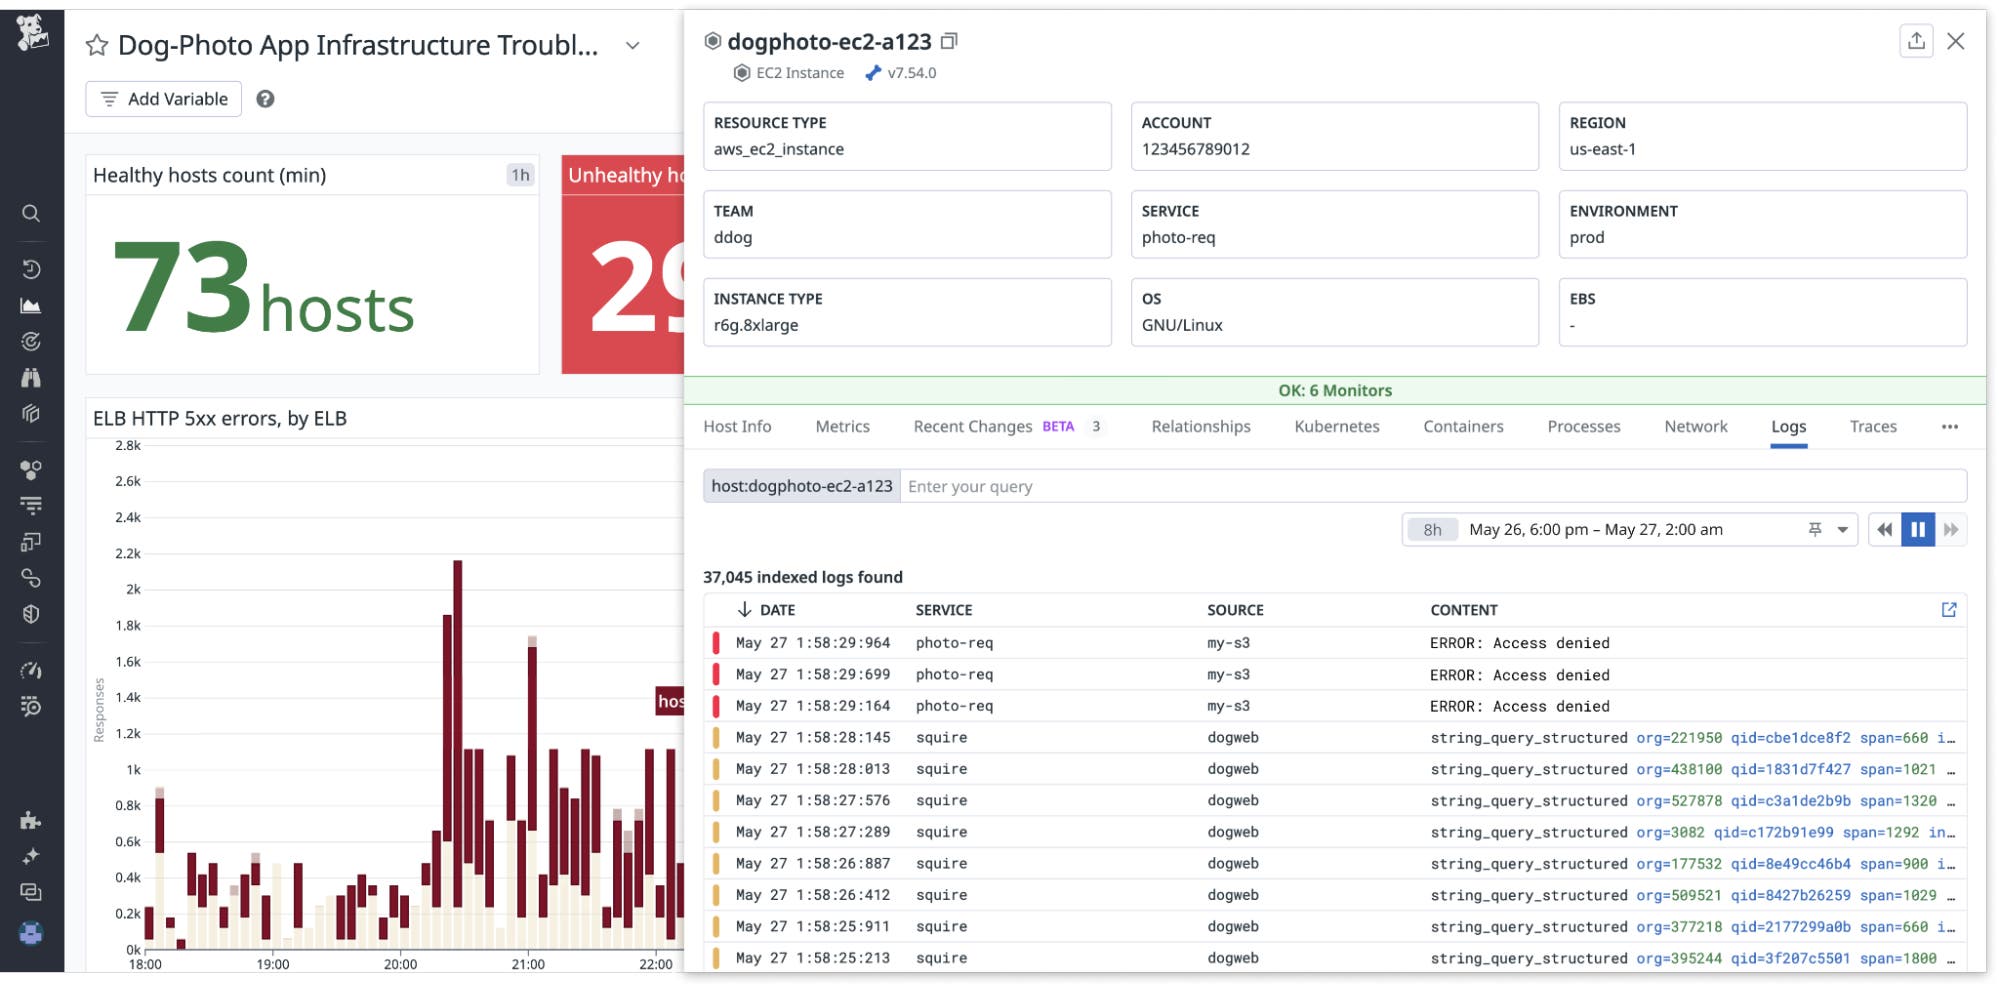The width and height of the screenshot is (1999, 987).
Task: Switch to the Metrics tab
Action: tap(842, 427)
